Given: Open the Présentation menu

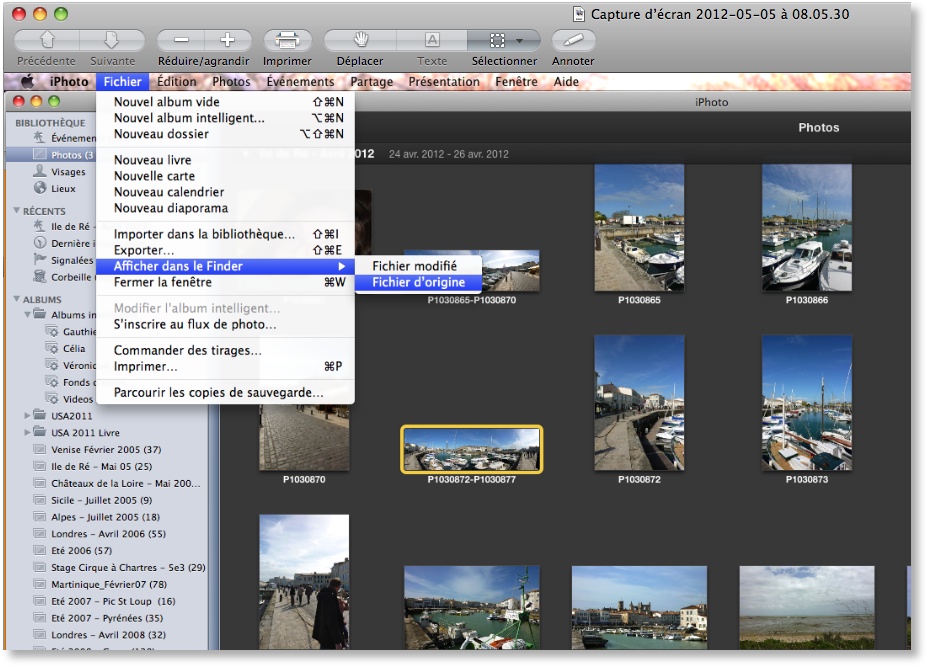Looking at the screenshot, I should [444, 82].
